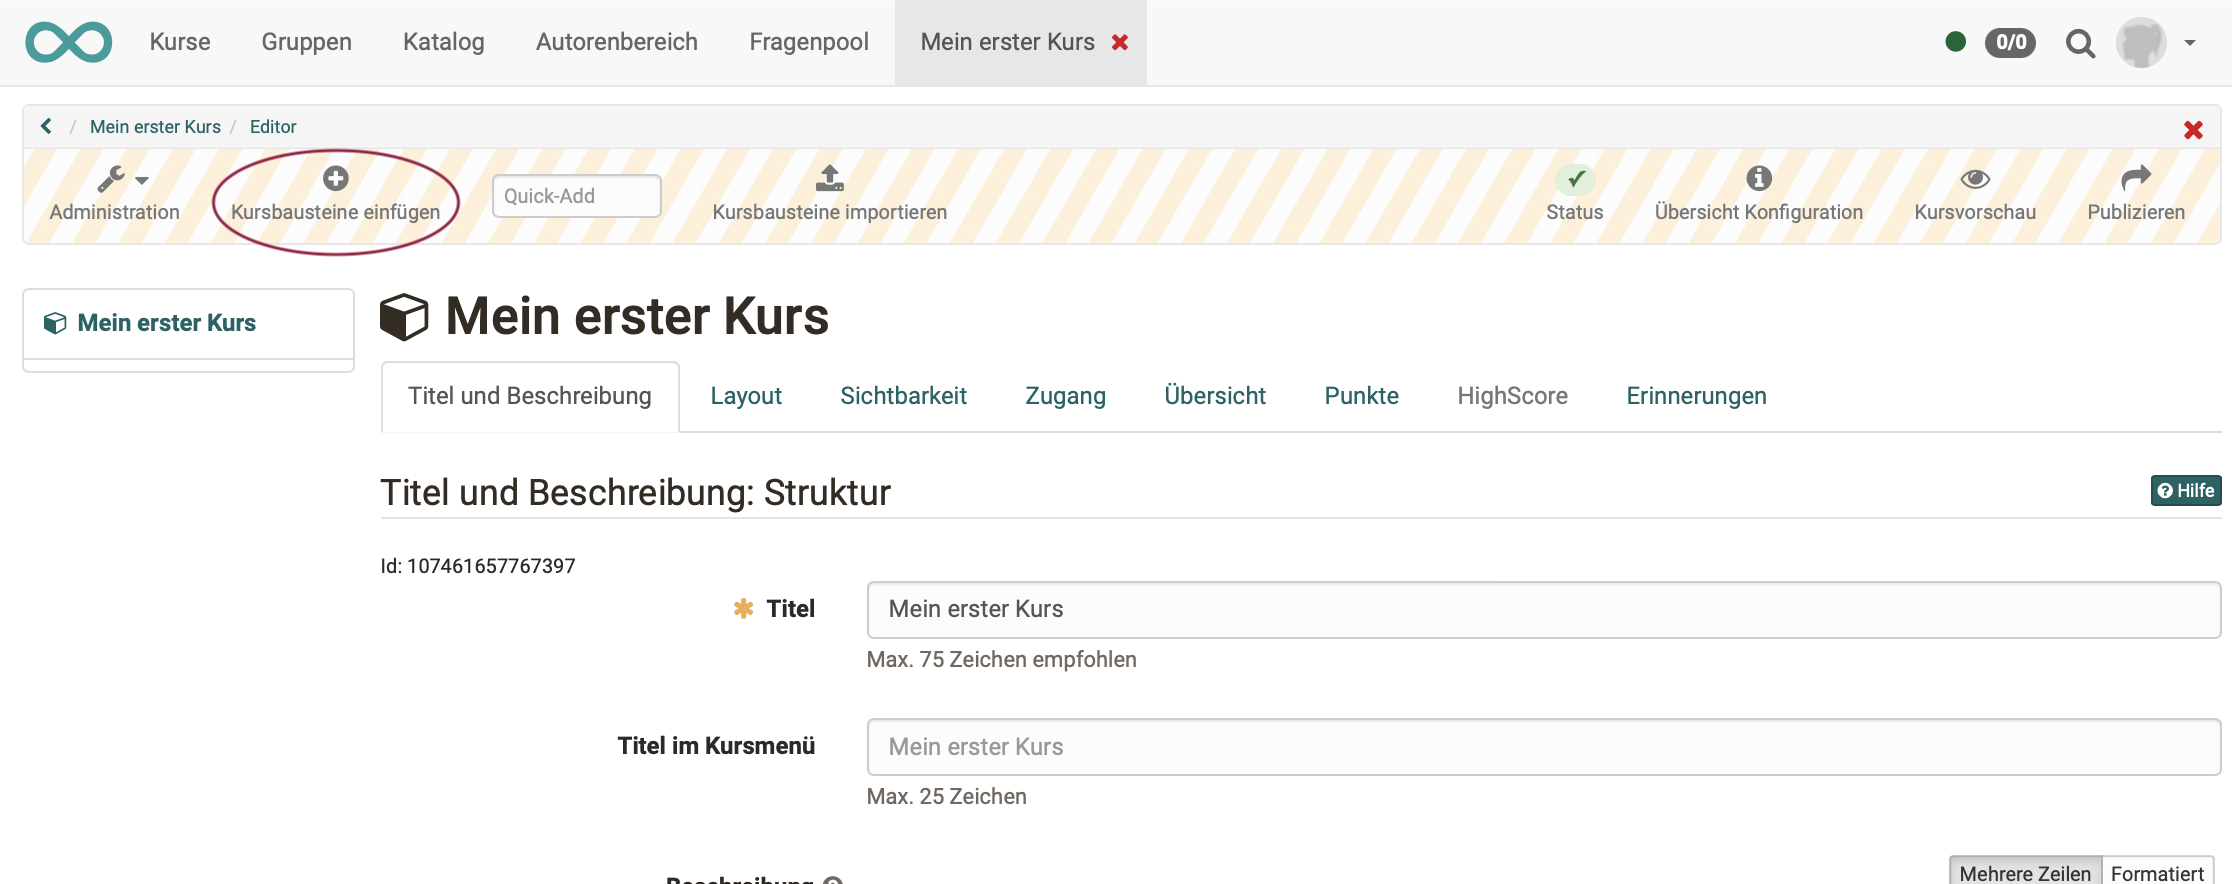Go back with the breadcrumb chevron

pyautogui.click(x=46, y=126)
